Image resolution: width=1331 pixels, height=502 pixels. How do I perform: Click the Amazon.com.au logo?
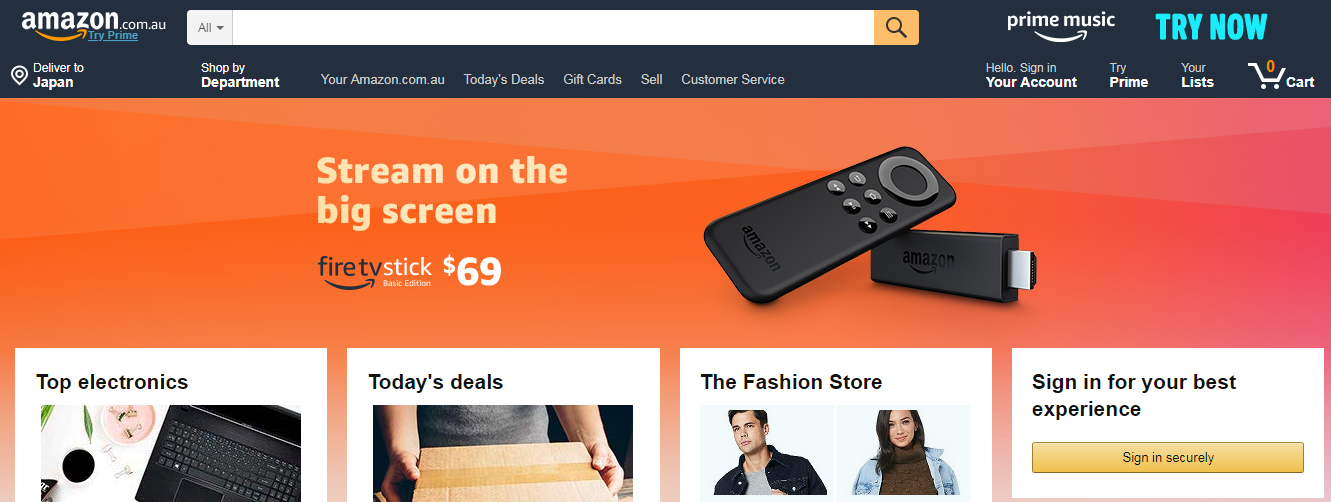click(94, 22)
